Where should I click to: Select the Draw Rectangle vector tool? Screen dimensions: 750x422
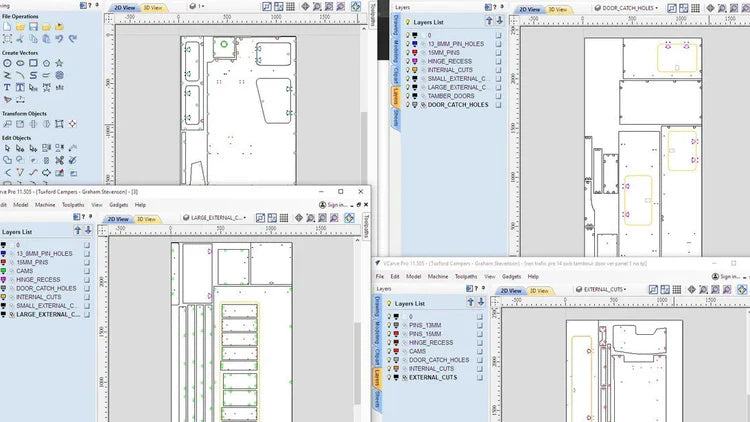click(x=33, y=63)
